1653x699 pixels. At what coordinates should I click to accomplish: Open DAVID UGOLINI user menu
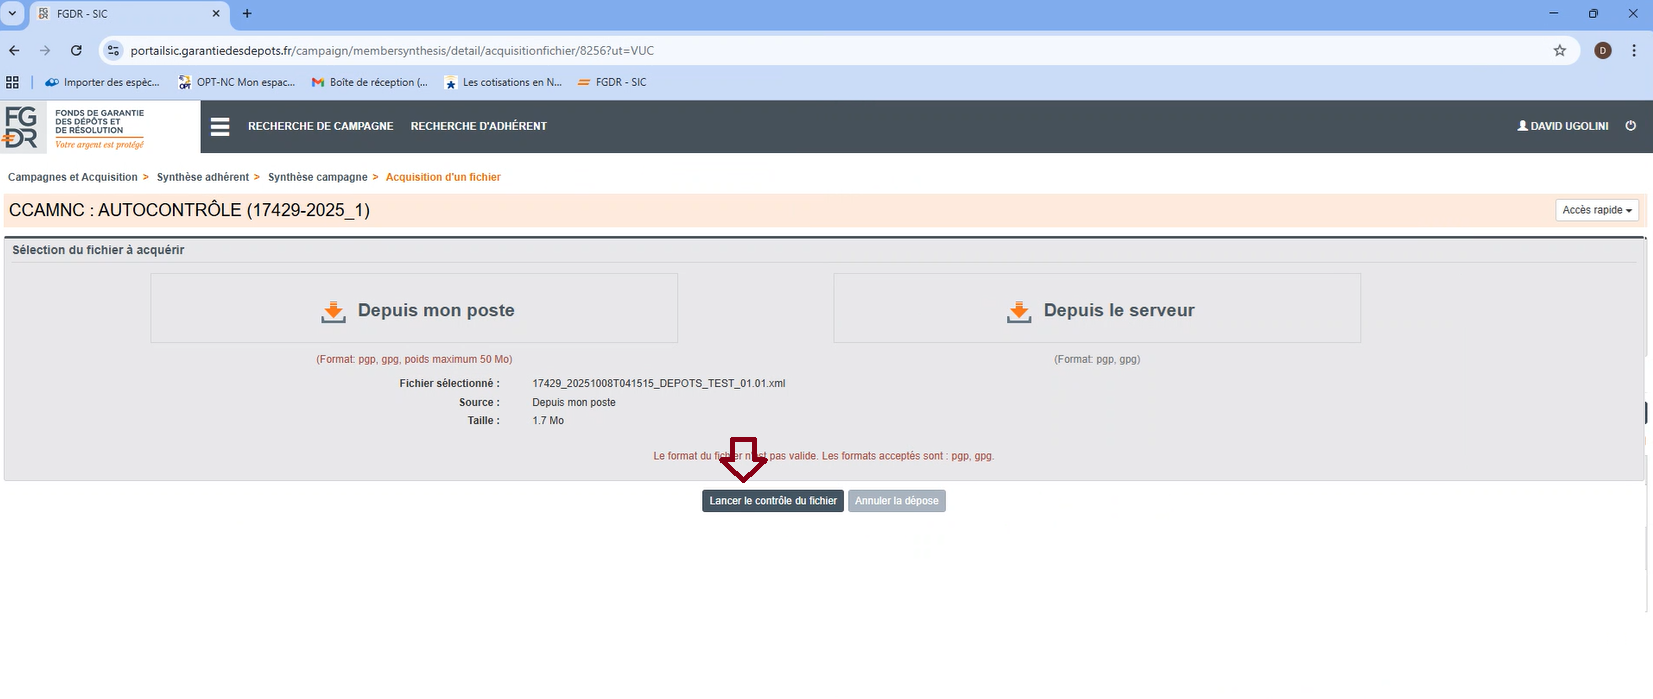click(1563, 126)
